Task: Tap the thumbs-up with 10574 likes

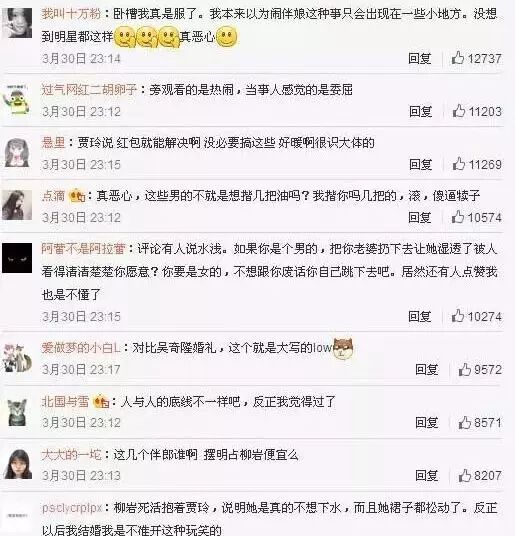Action: [458, 217]
